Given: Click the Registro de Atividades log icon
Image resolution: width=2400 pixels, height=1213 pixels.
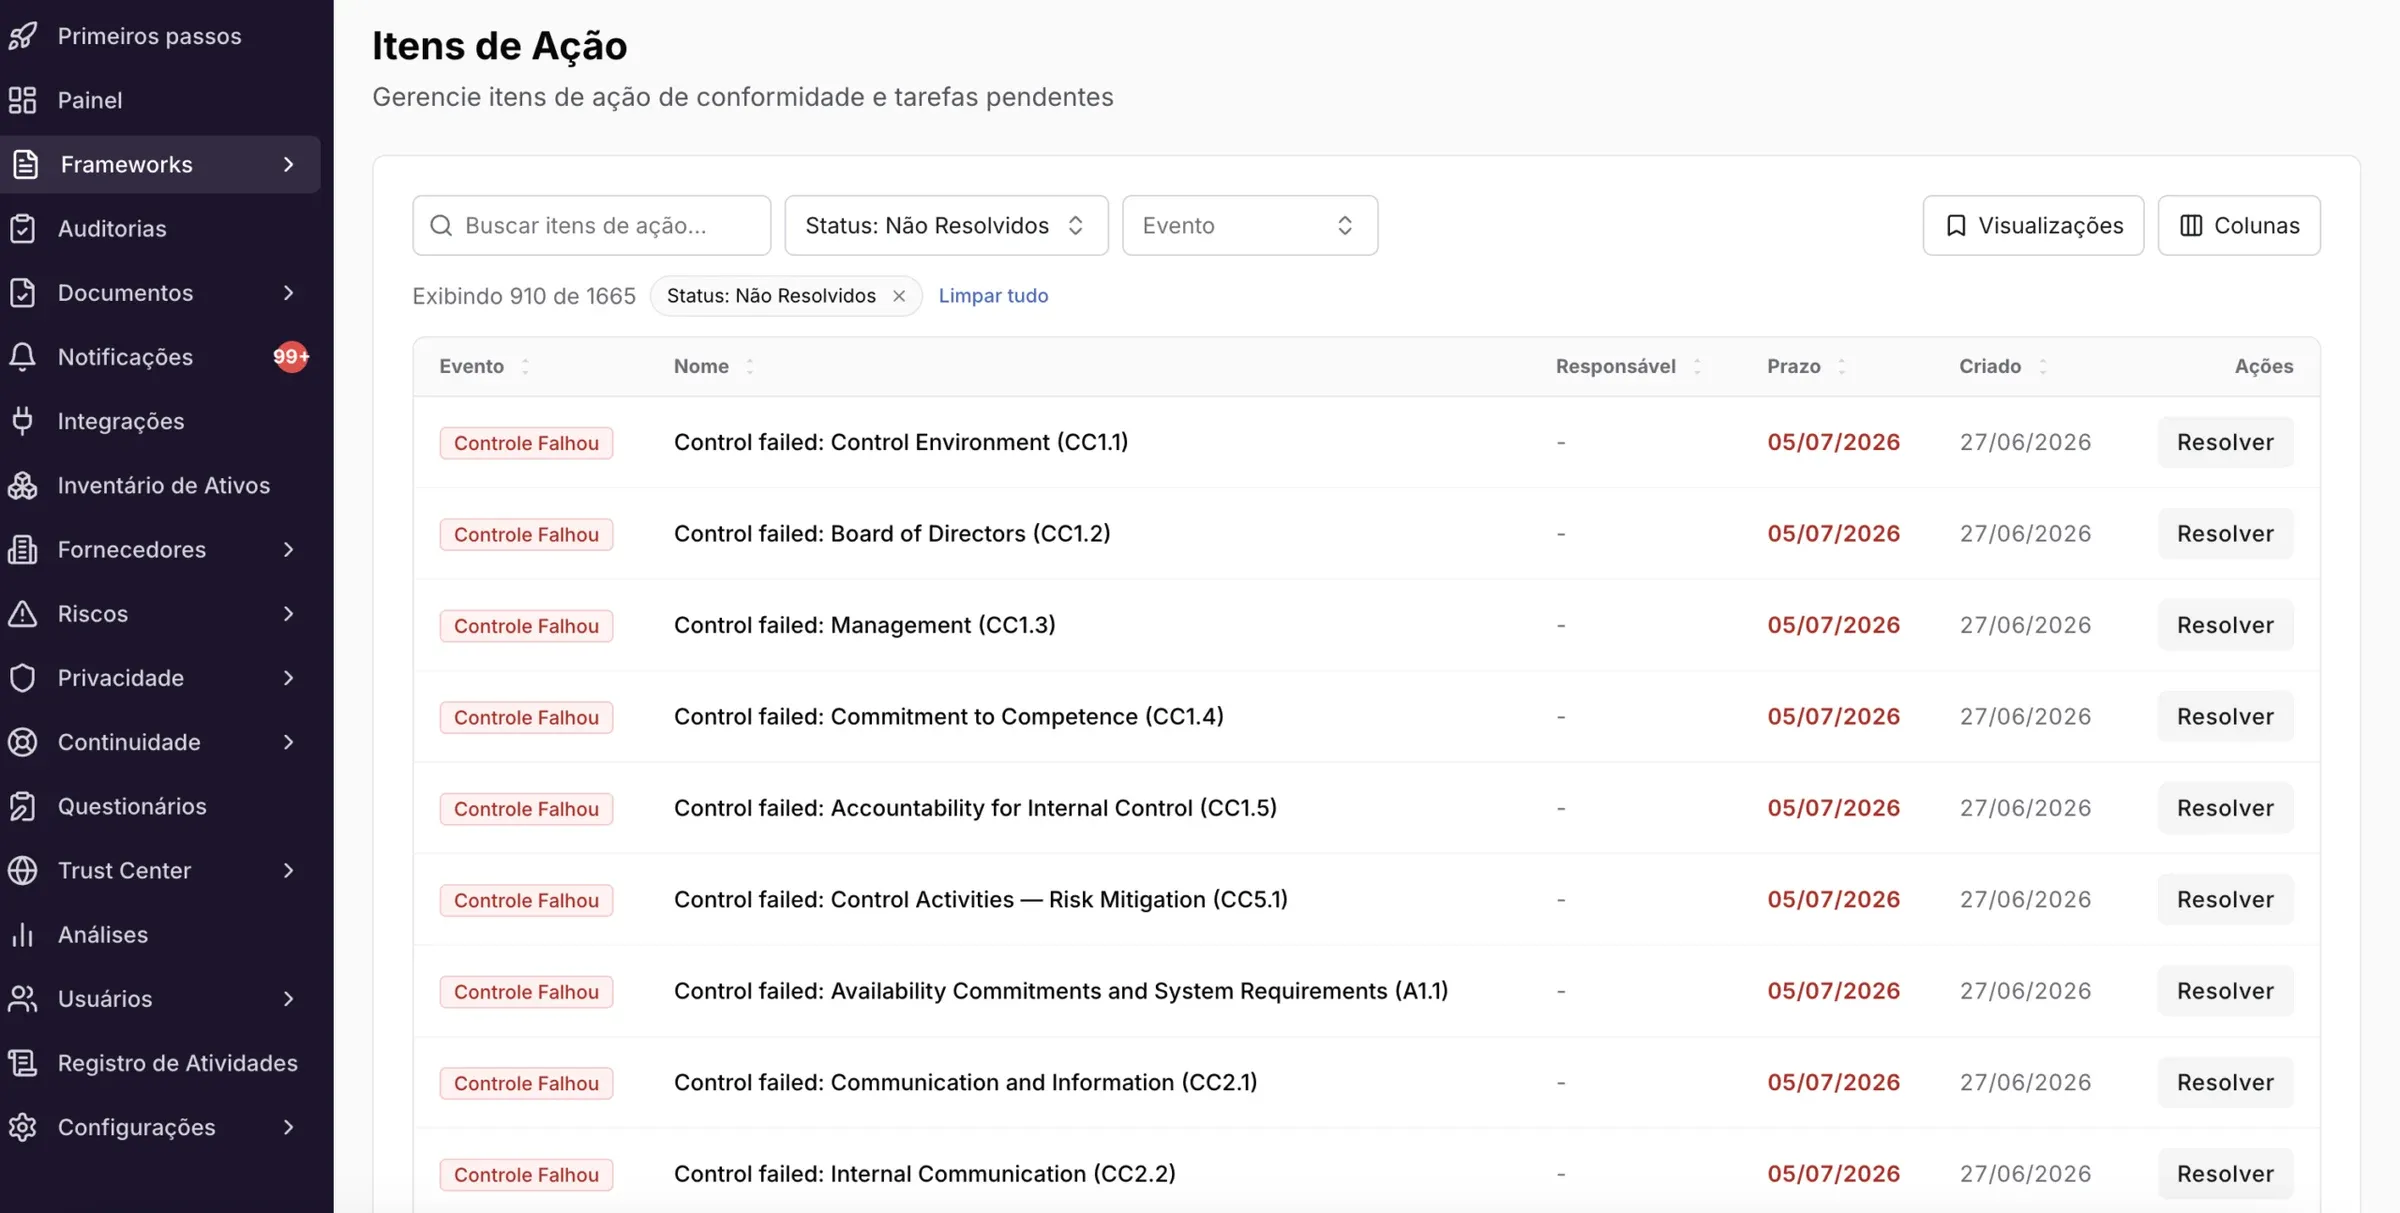Looking at the screenshot, I should [23, 1063].
